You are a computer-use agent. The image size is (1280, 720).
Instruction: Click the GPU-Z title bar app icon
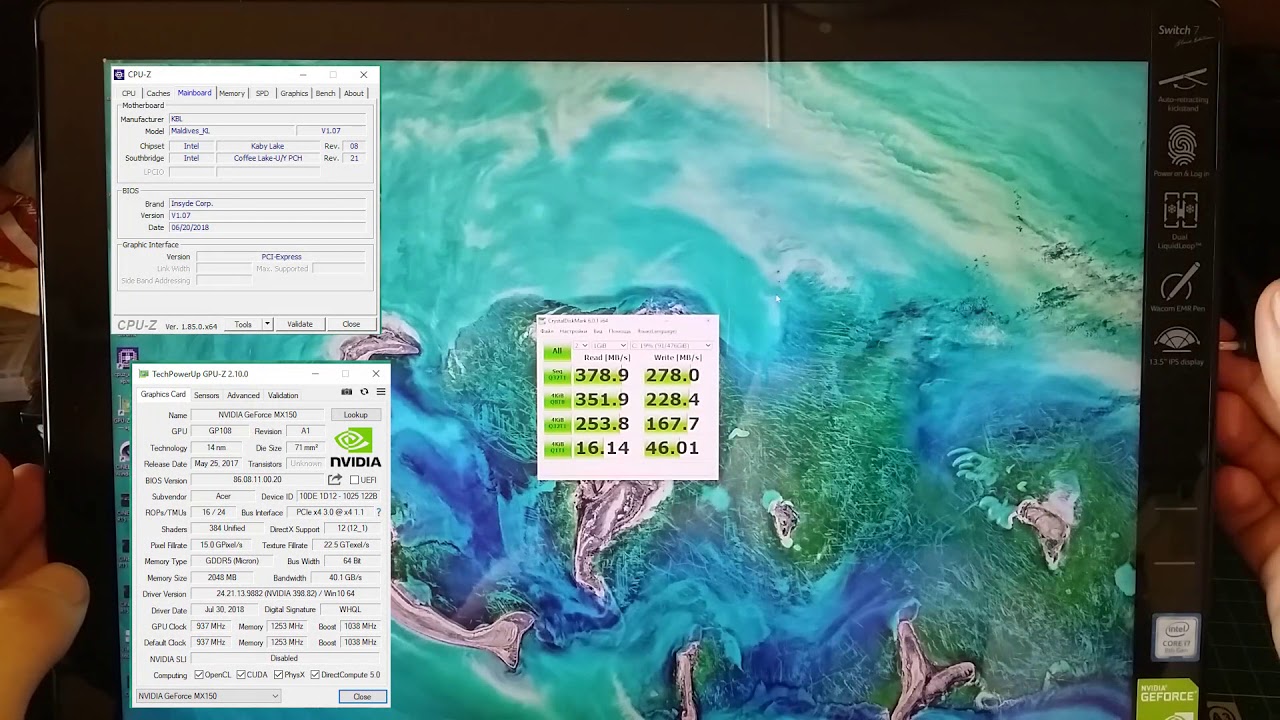(143, 374)
